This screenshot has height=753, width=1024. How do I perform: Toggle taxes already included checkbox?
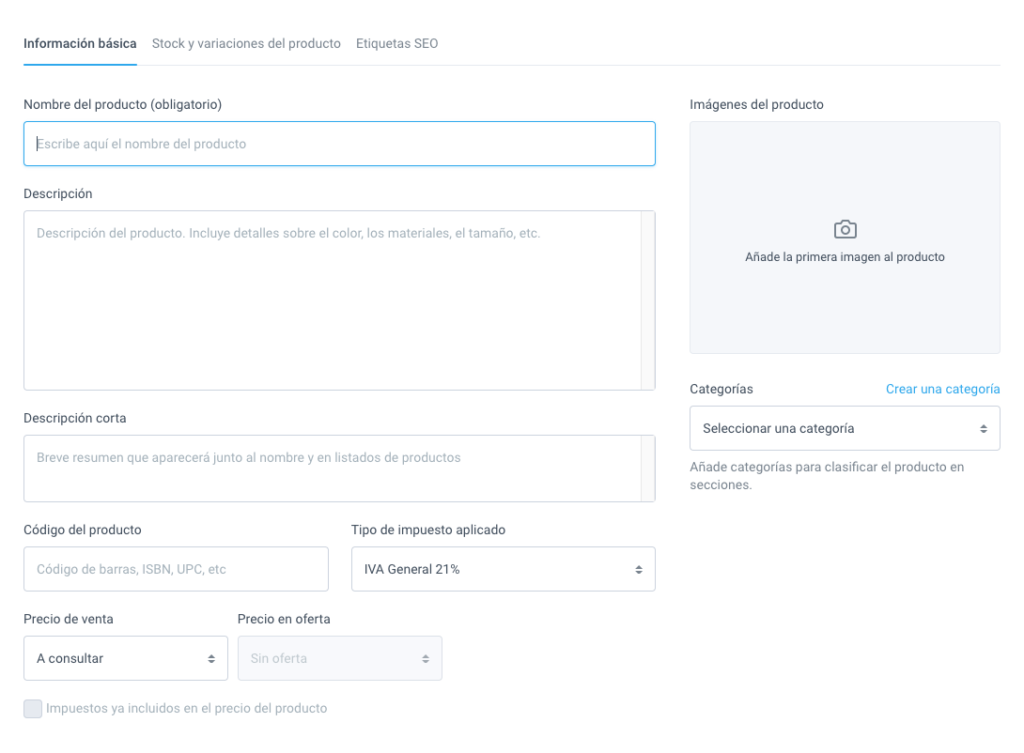click(33, 709)
